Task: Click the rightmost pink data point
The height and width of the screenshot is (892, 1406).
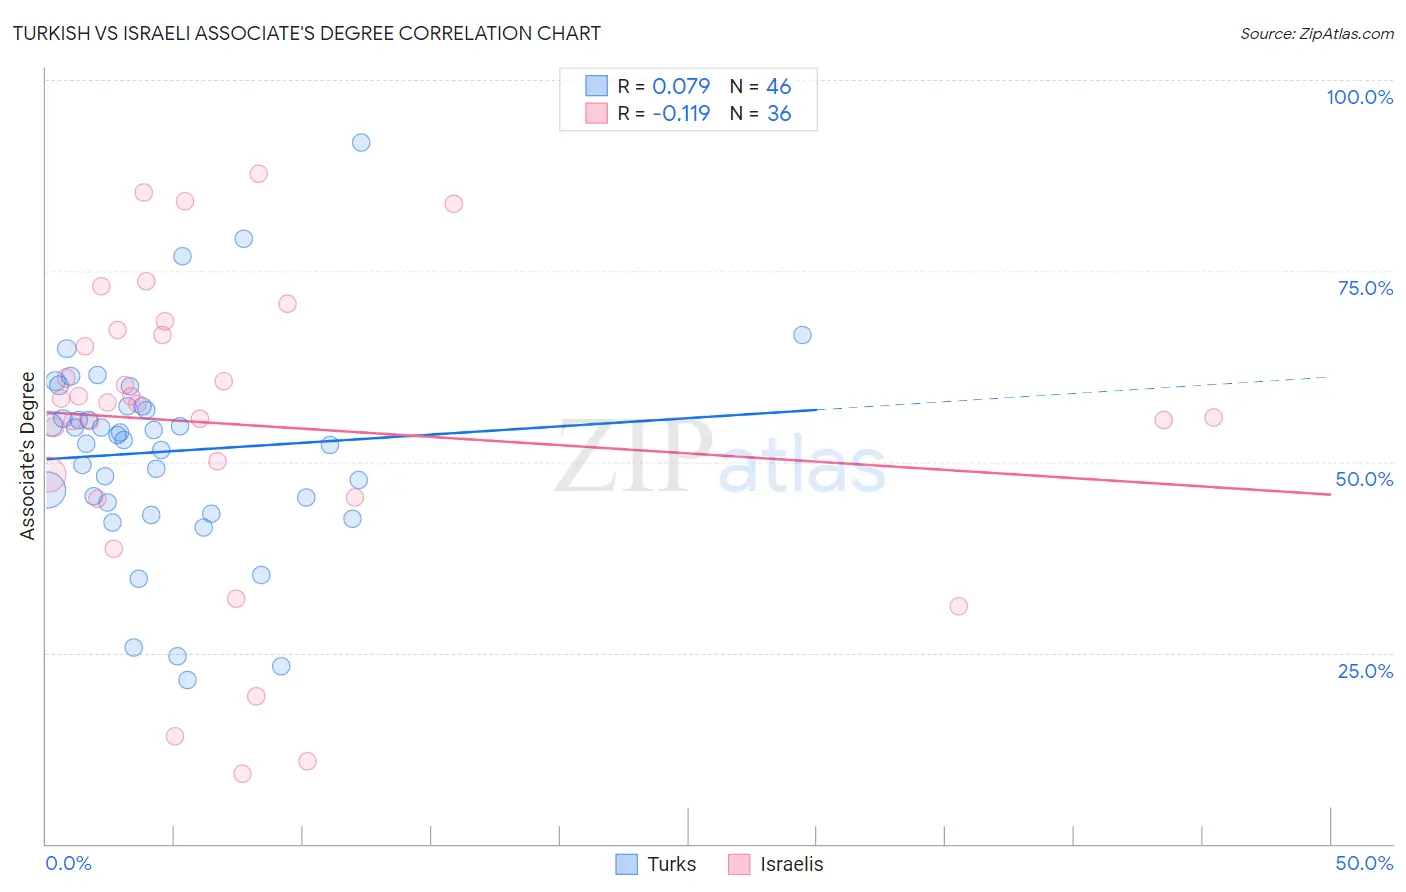Action: (1213, 418)
